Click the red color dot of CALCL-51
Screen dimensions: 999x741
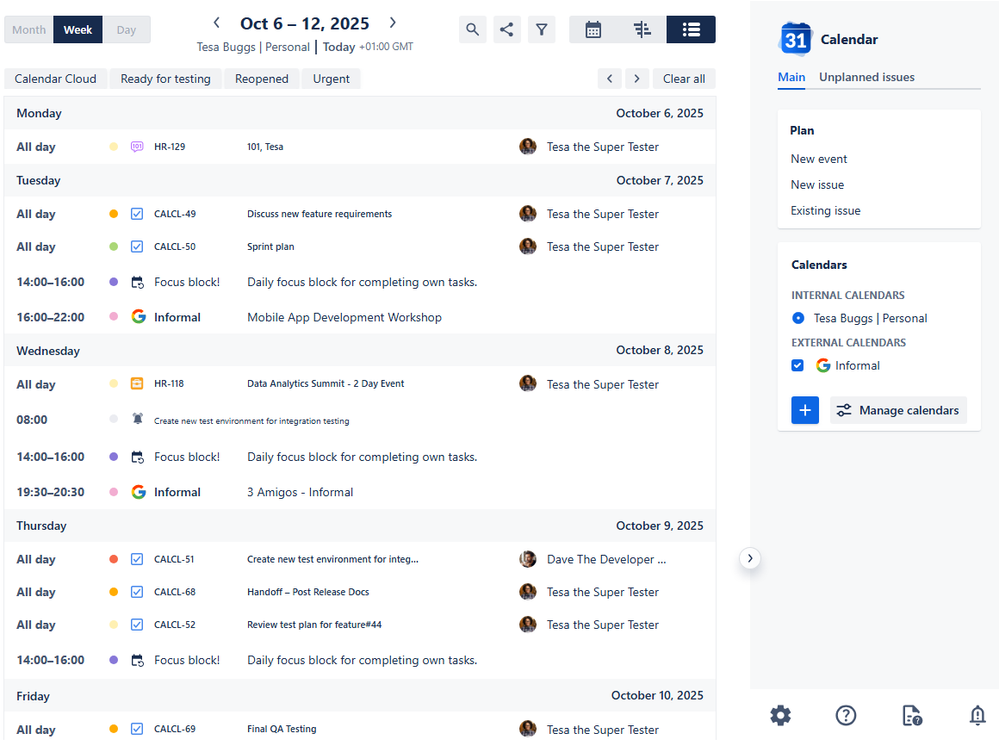113,559
